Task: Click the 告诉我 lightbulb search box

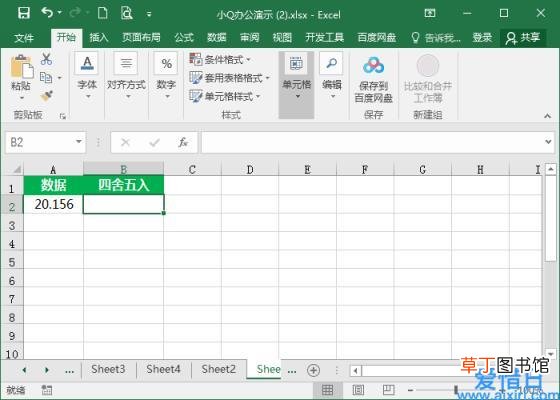Action: tap(436, 38)
